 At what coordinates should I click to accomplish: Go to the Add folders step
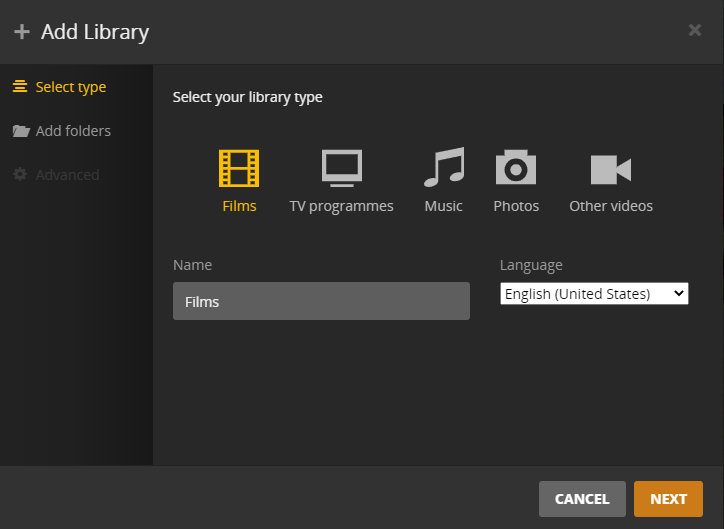tap(62, 131)
